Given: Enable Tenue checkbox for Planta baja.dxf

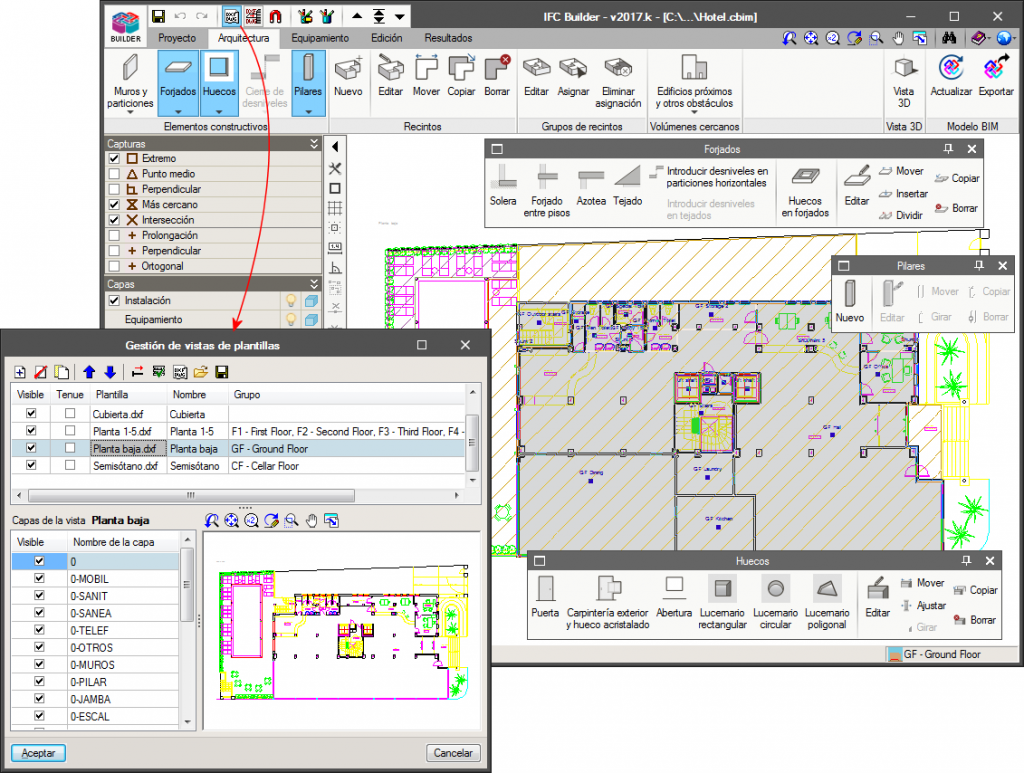Looking at the screenshot, I should click(70, 448).
